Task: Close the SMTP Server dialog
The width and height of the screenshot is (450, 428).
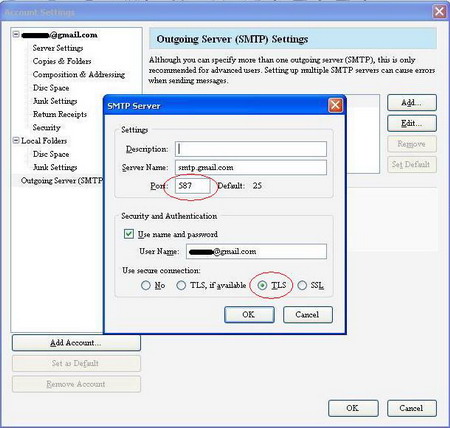Action: 335,106
